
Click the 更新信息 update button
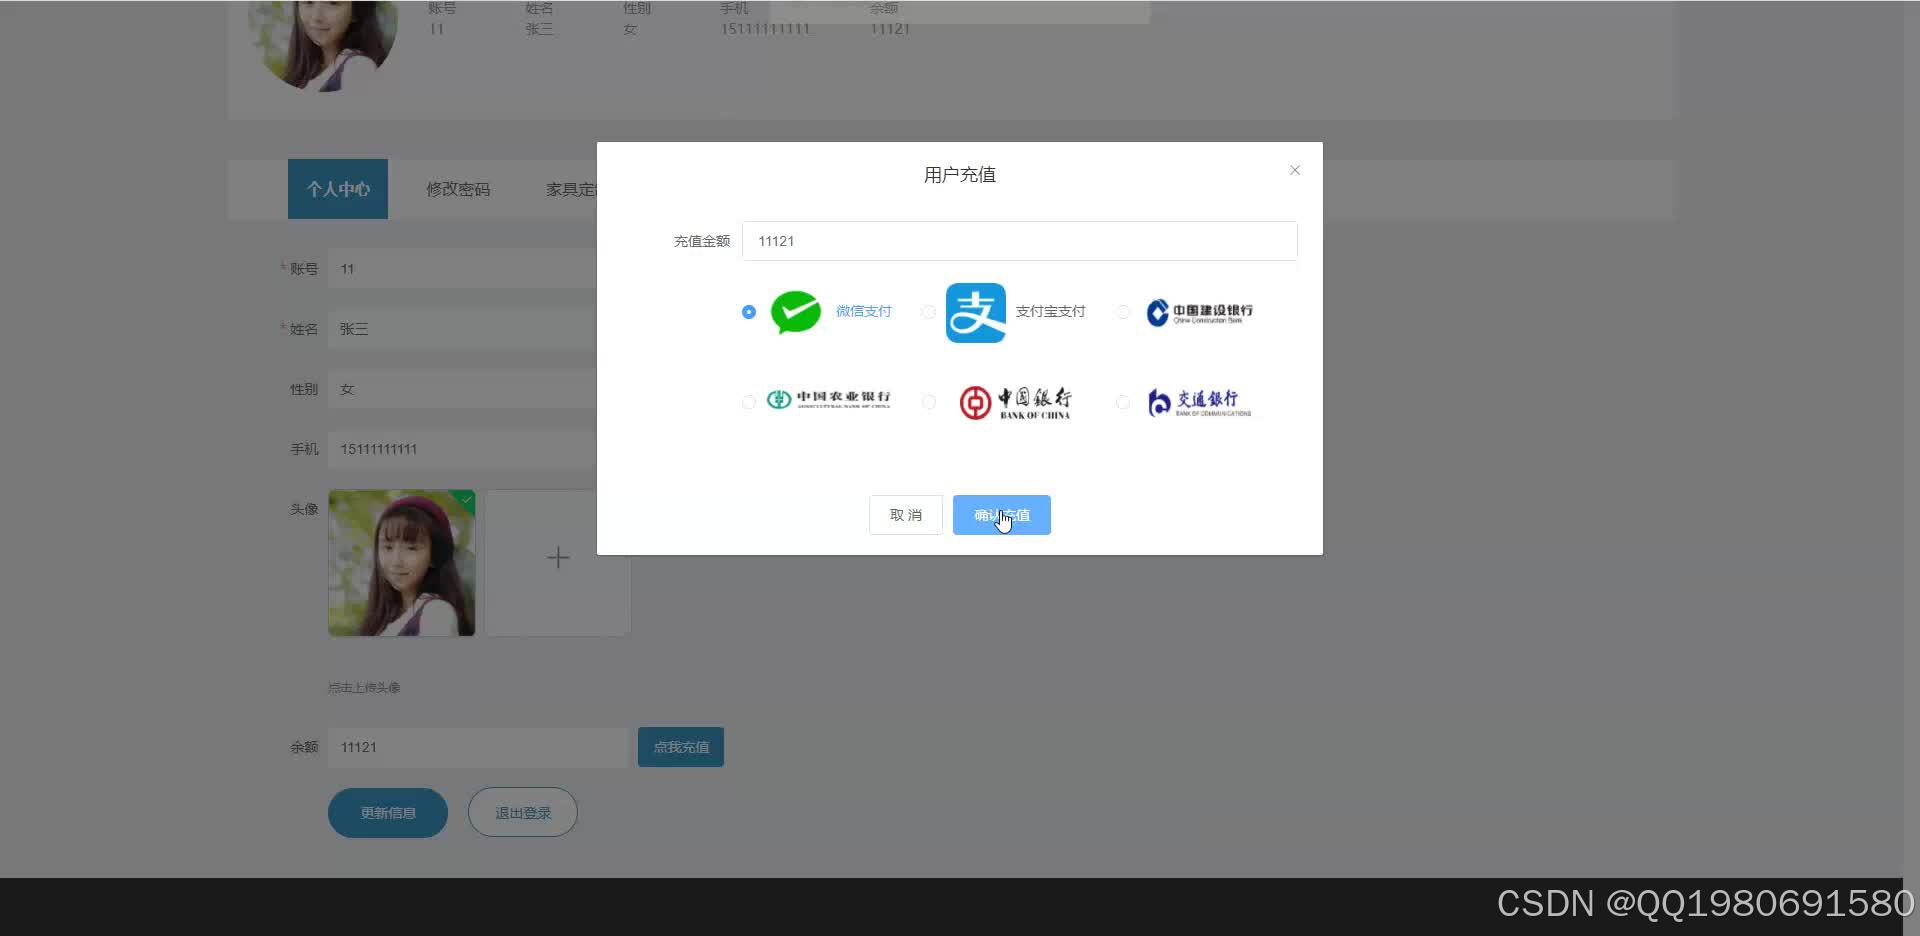pos(387,812)
